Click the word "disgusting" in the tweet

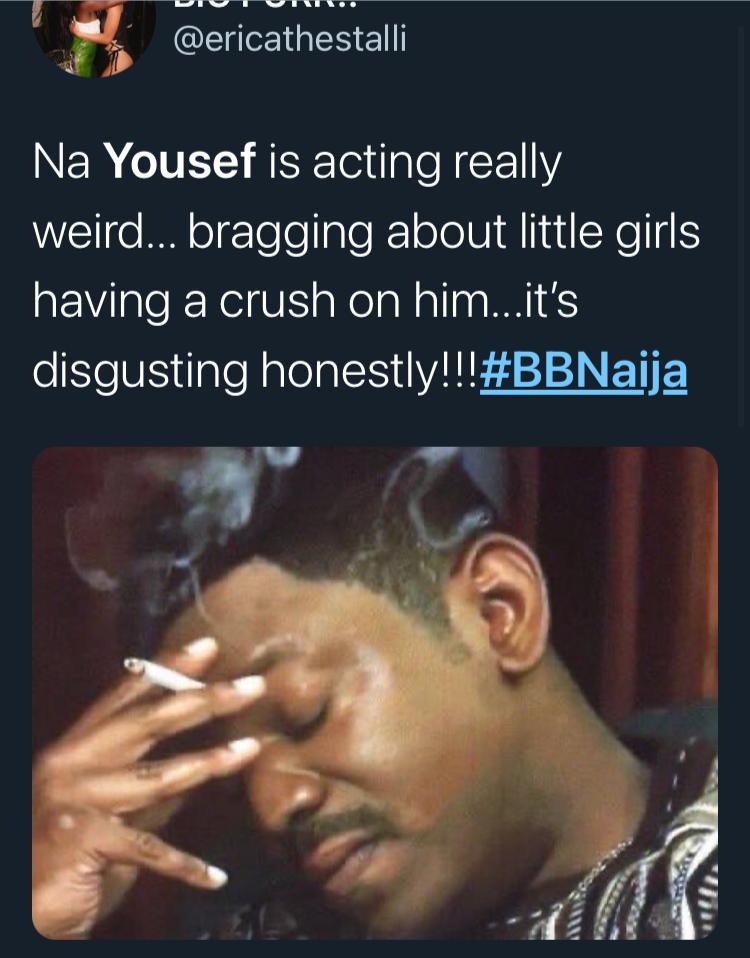coord(139,371)
